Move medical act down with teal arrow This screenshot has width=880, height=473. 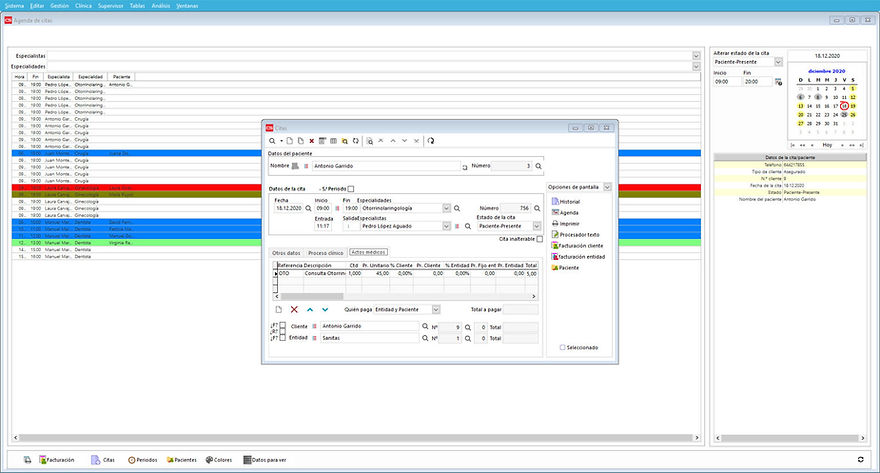coord(325,309)
